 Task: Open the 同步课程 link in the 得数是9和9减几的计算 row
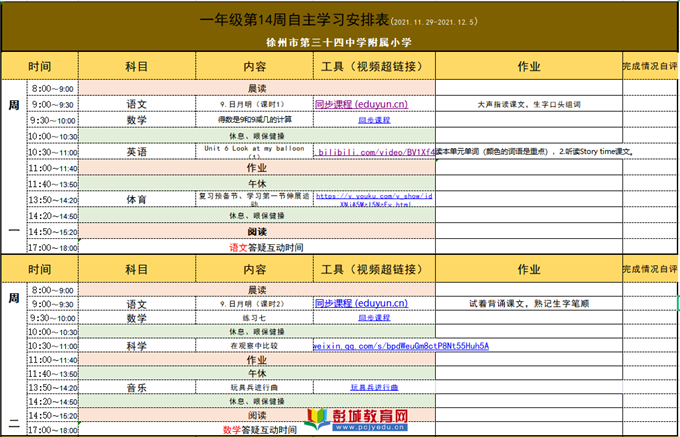[374, 120]
